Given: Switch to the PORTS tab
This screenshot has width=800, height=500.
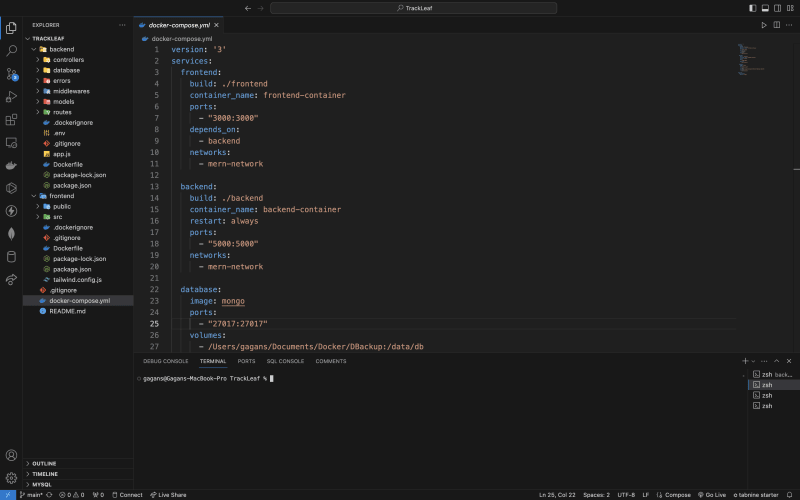Looking at the screenshot, I should pyautogui.click(x=246, y=361).
